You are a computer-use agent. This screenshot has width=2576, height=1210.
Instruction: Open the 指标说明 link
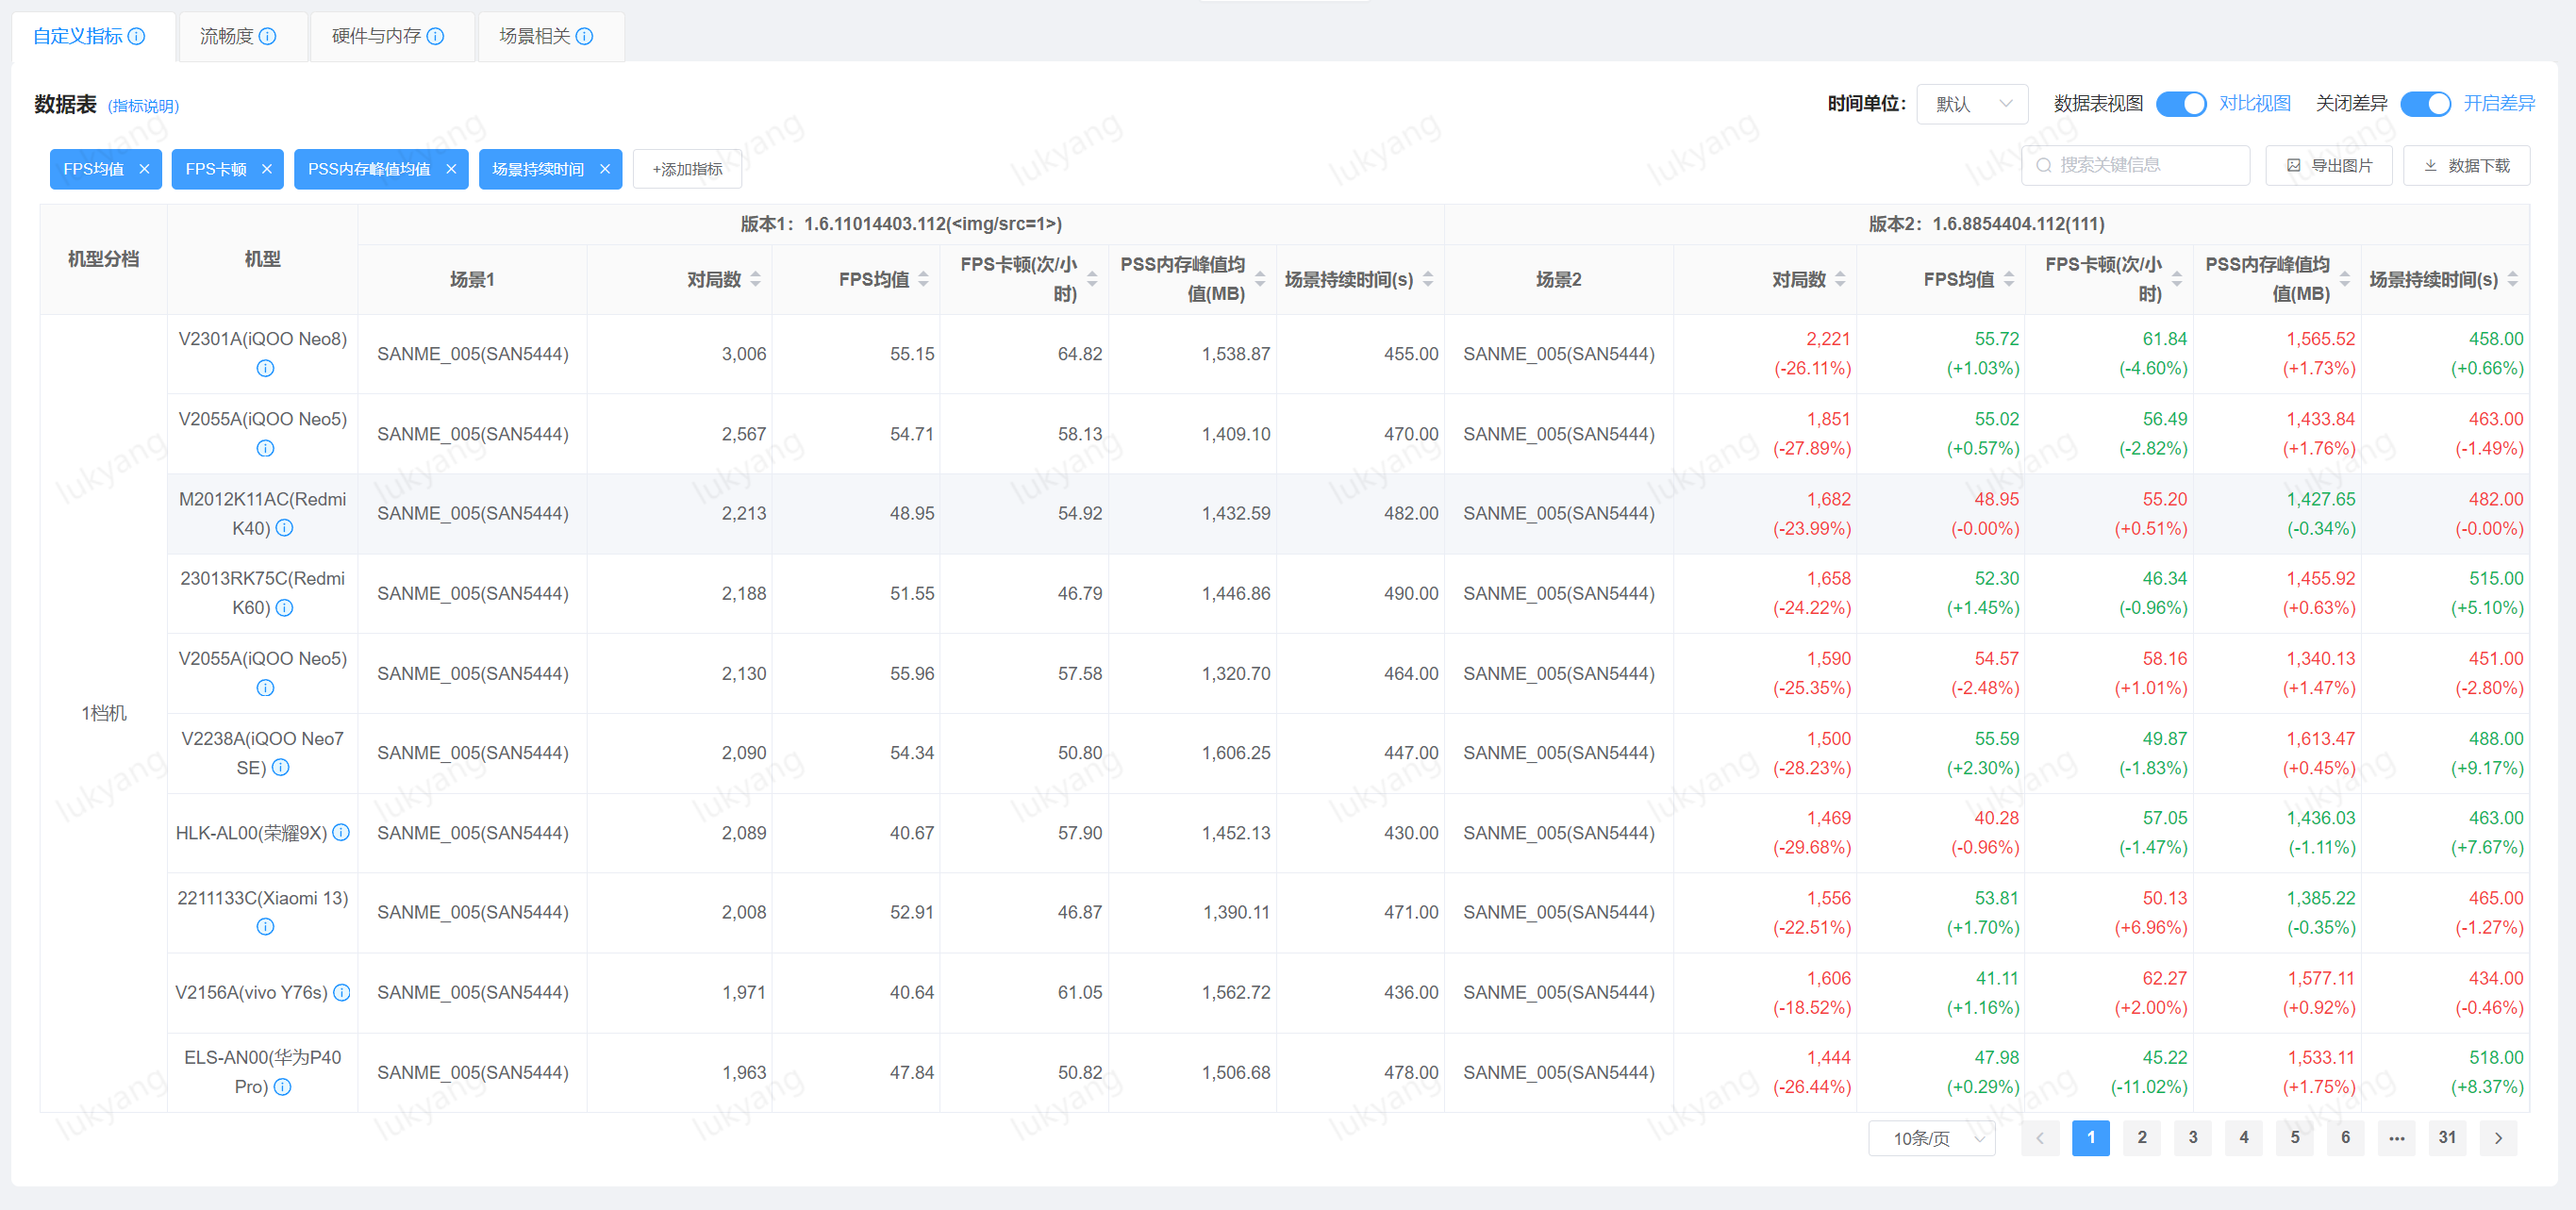coord(143,106)
